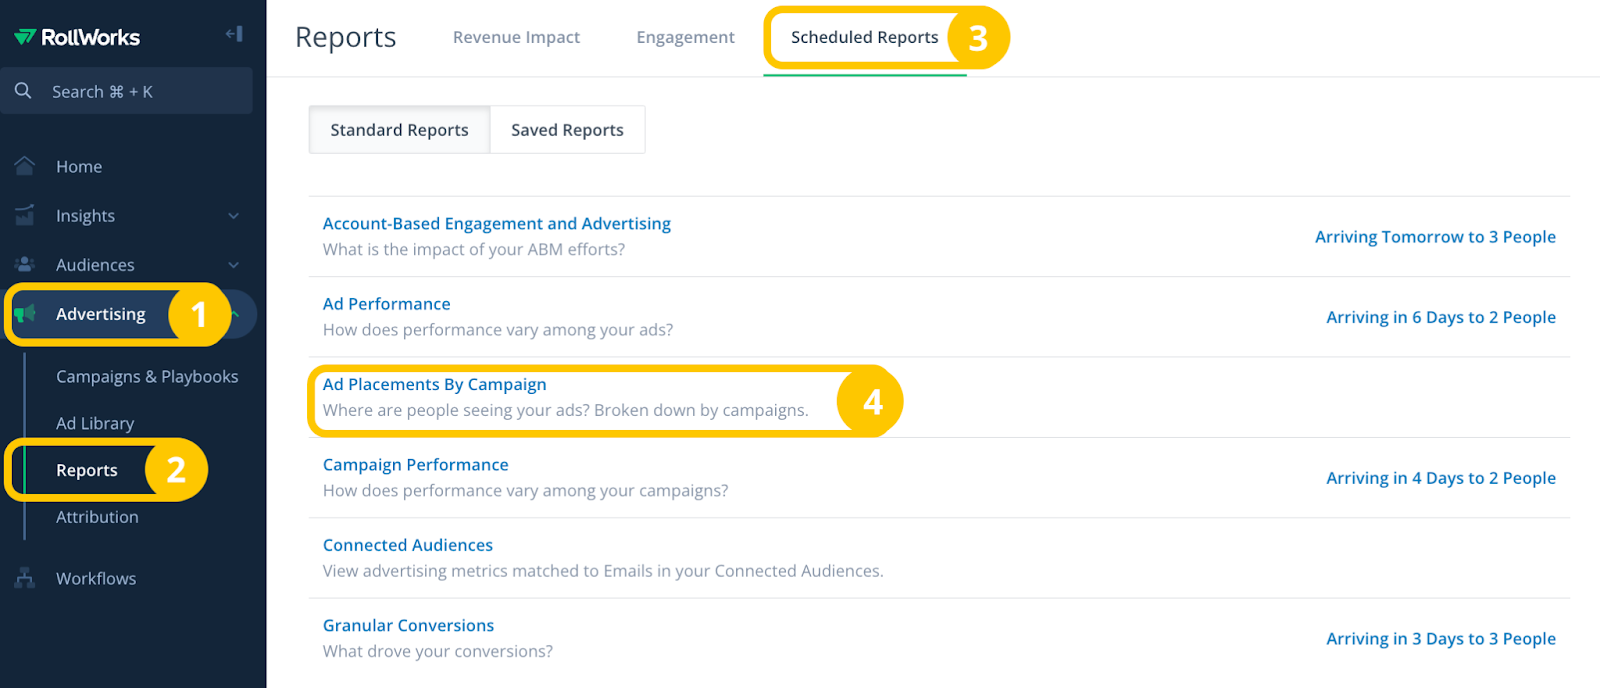Open Account-Based Engagement and Advertising report

pyautogui.click(x=496, y=224)
